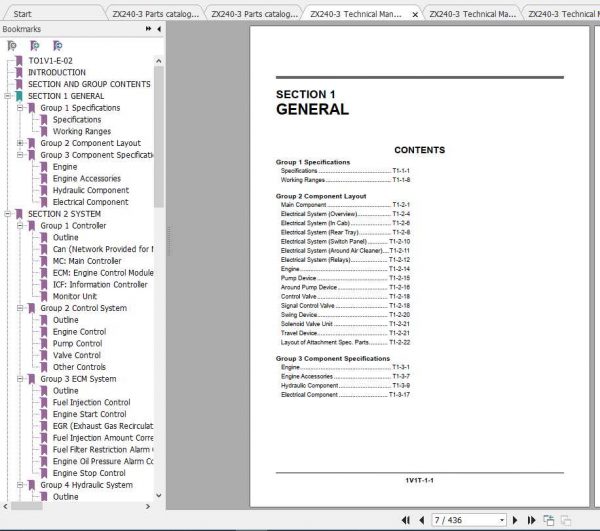The width and height of the screenshot is (600, 531).
Task: Select Other Controls bookmark
Action: coord(79,367)
